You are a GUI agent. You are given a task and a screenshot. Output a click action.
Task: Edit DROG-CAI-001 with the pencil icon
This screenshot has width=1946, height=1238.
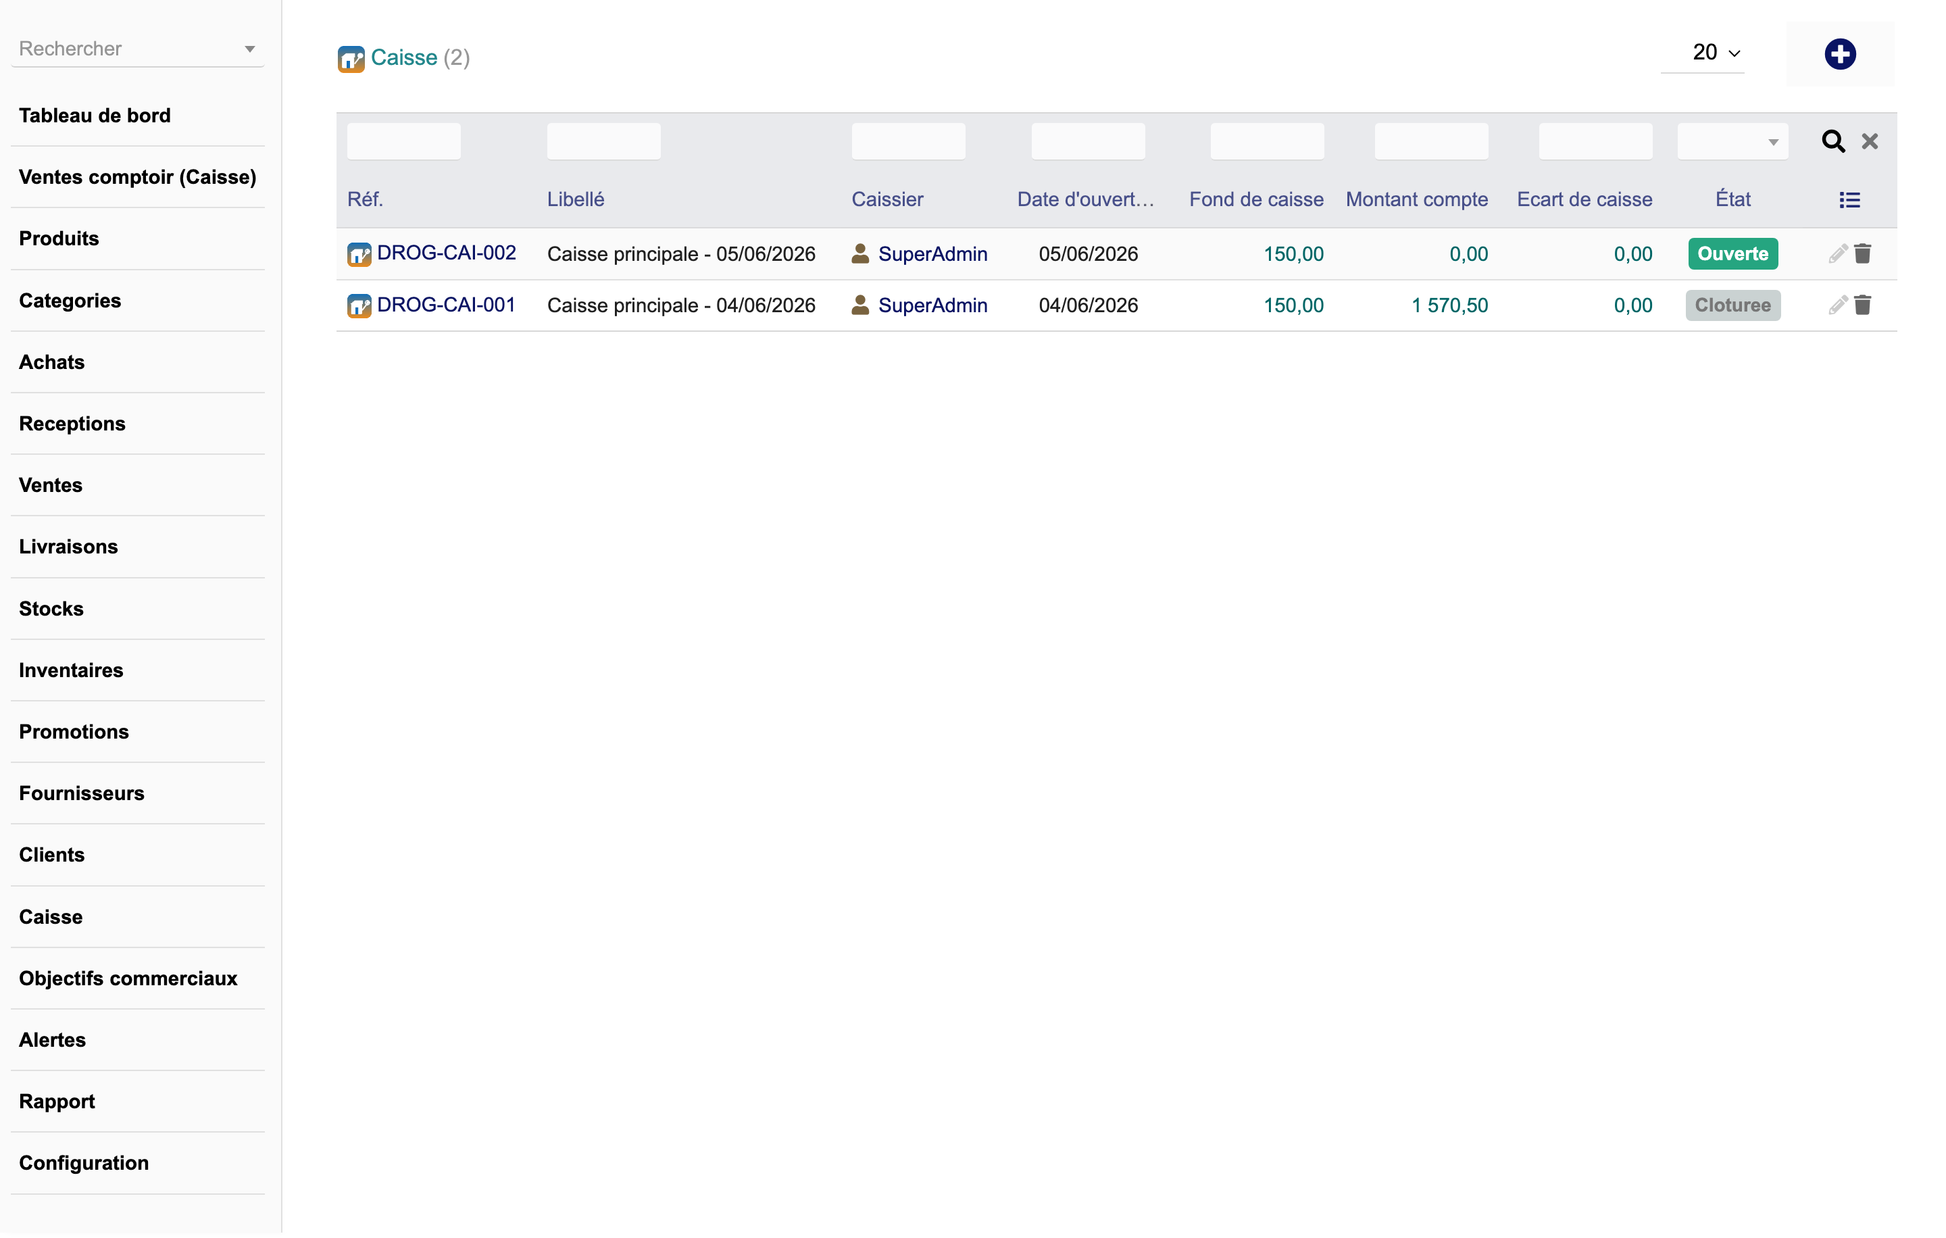(x=1837, y=305)
